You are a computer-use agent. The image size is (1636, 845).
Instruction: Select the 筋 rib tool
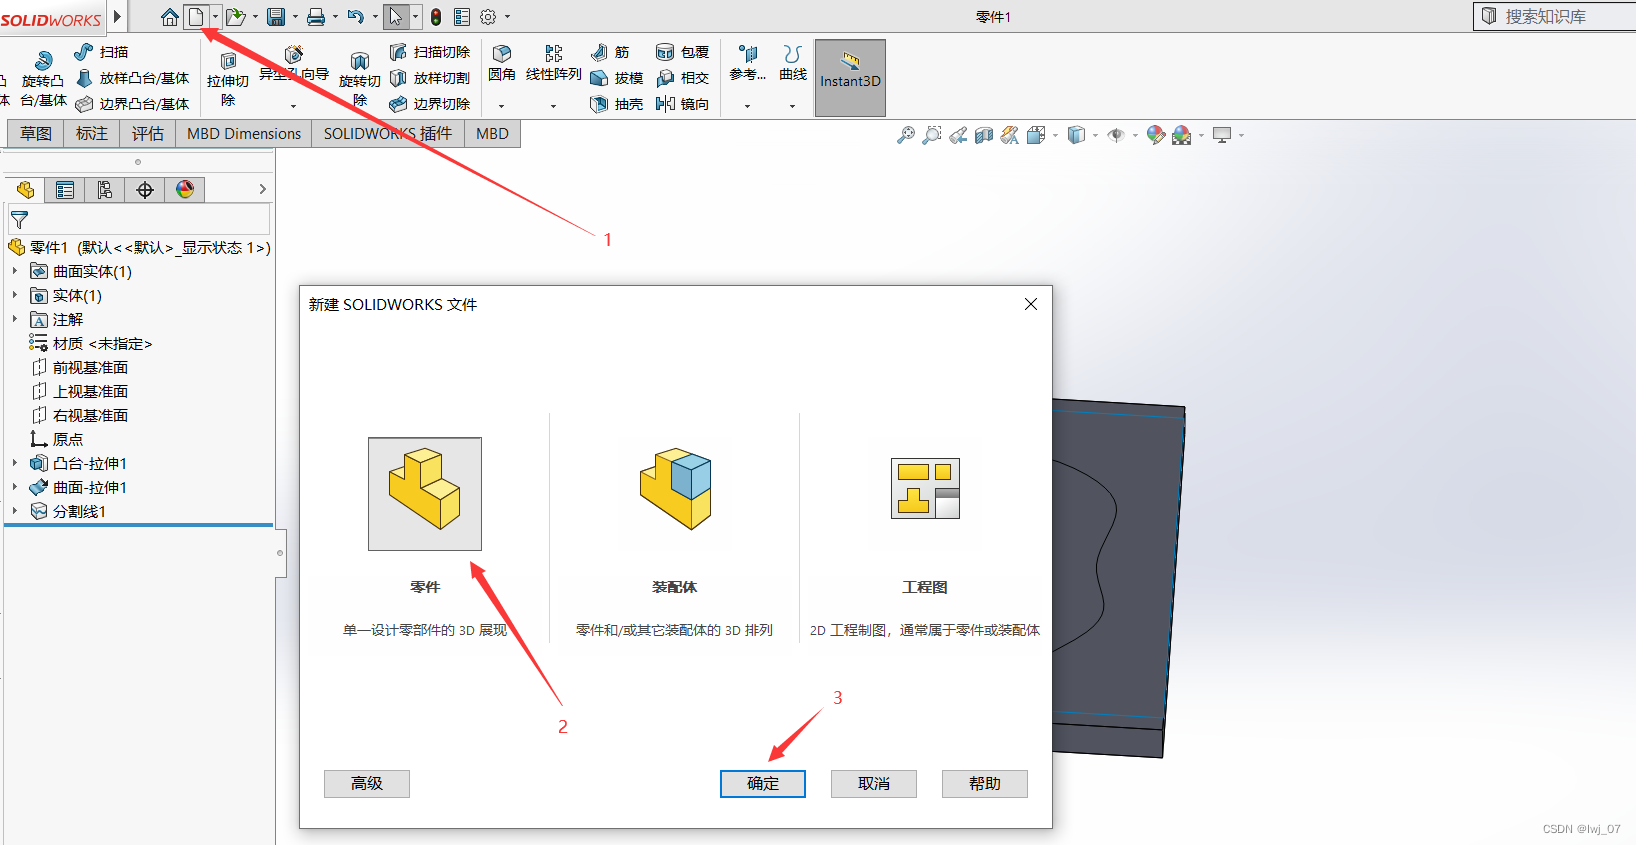[x=610, y=52]
